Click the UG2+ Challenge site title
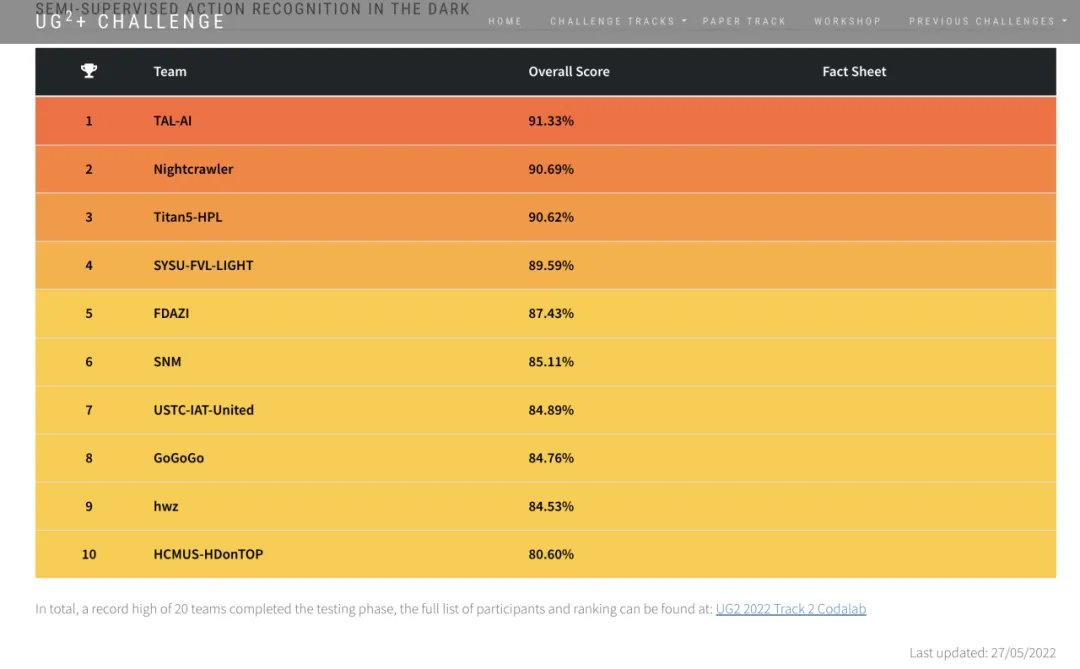Screen dimensions: 1080x669 130,21
